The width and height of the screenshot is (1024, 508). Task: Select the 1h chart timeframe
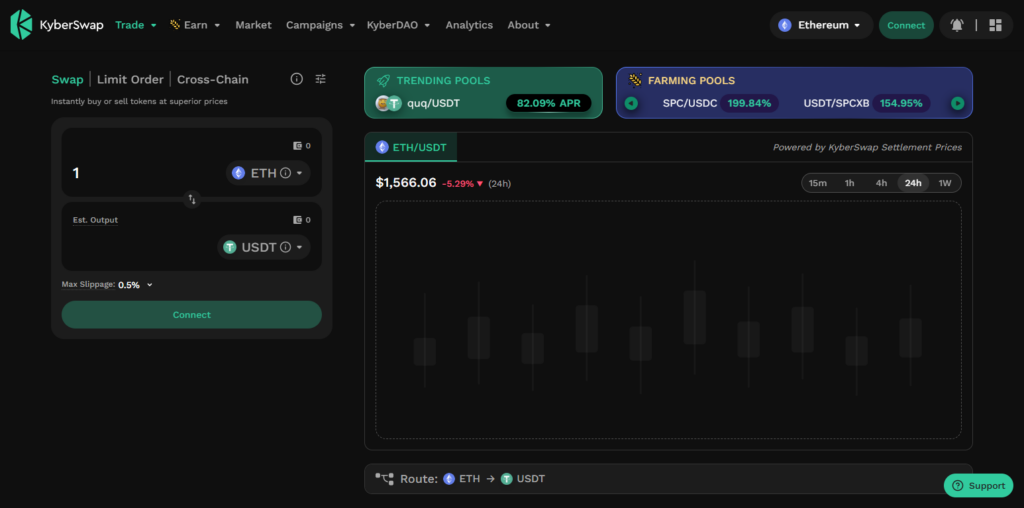[x=849, y=183]
